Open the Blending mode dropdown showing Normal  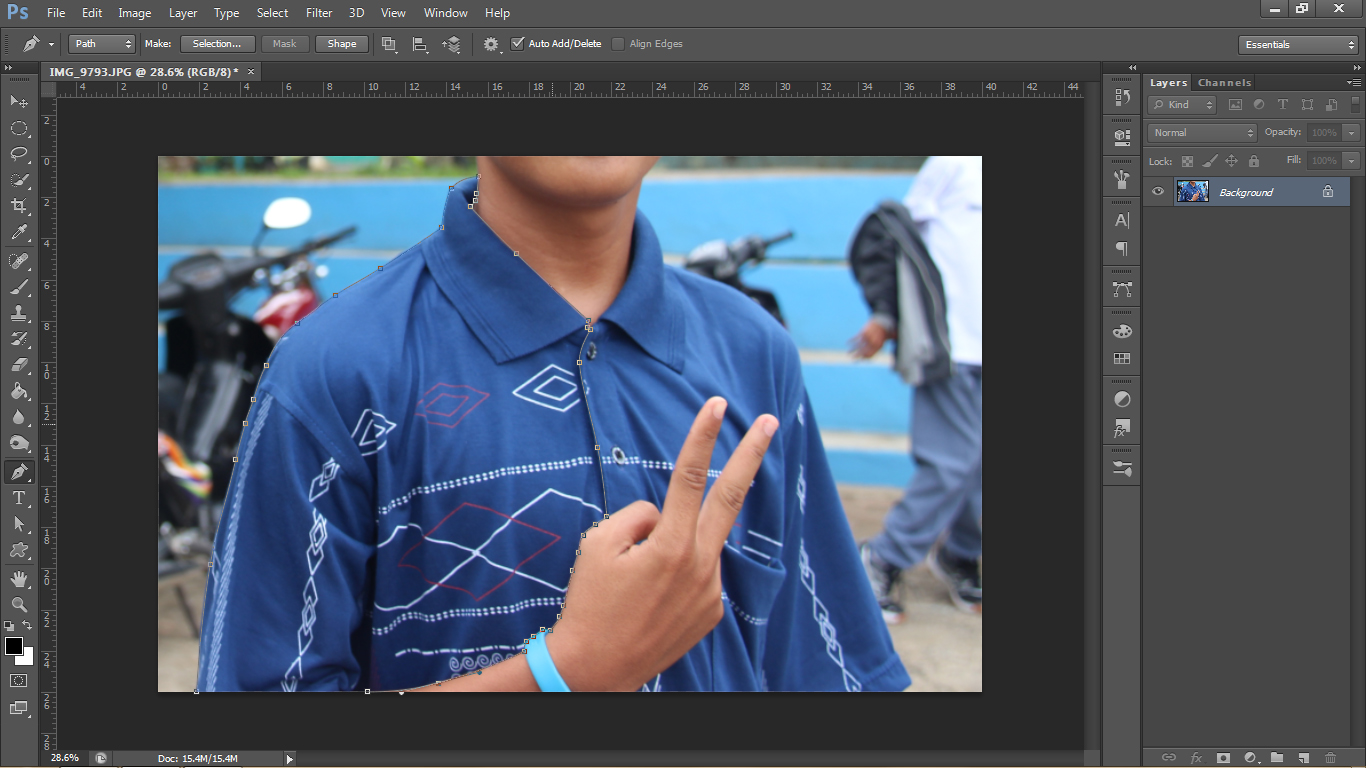tap(1200, 132)
